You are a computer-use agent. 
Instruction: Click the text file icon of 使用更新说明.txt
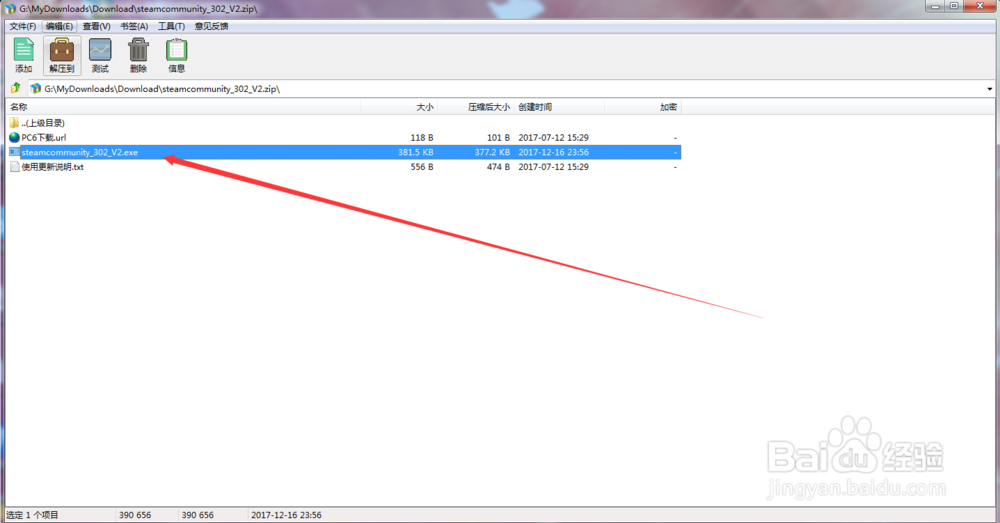point(14,166)
